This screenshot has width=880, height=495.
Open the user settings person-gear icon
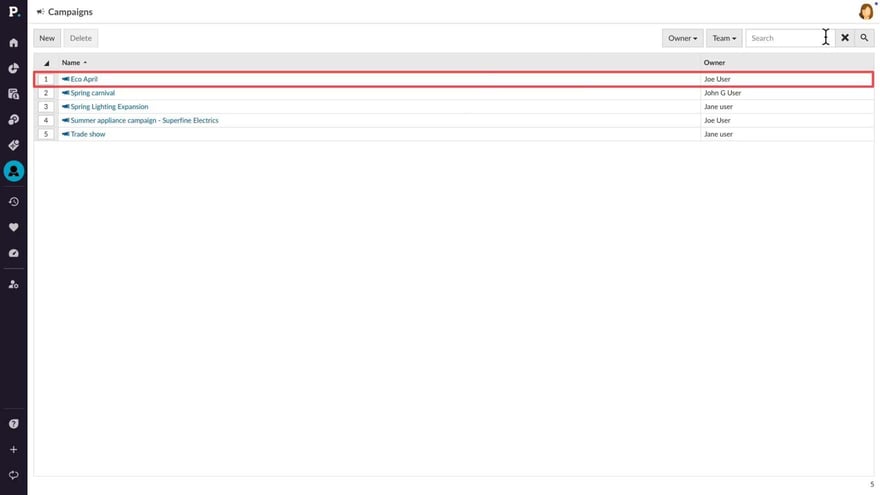pyautogui.click(x=13, y=285)
